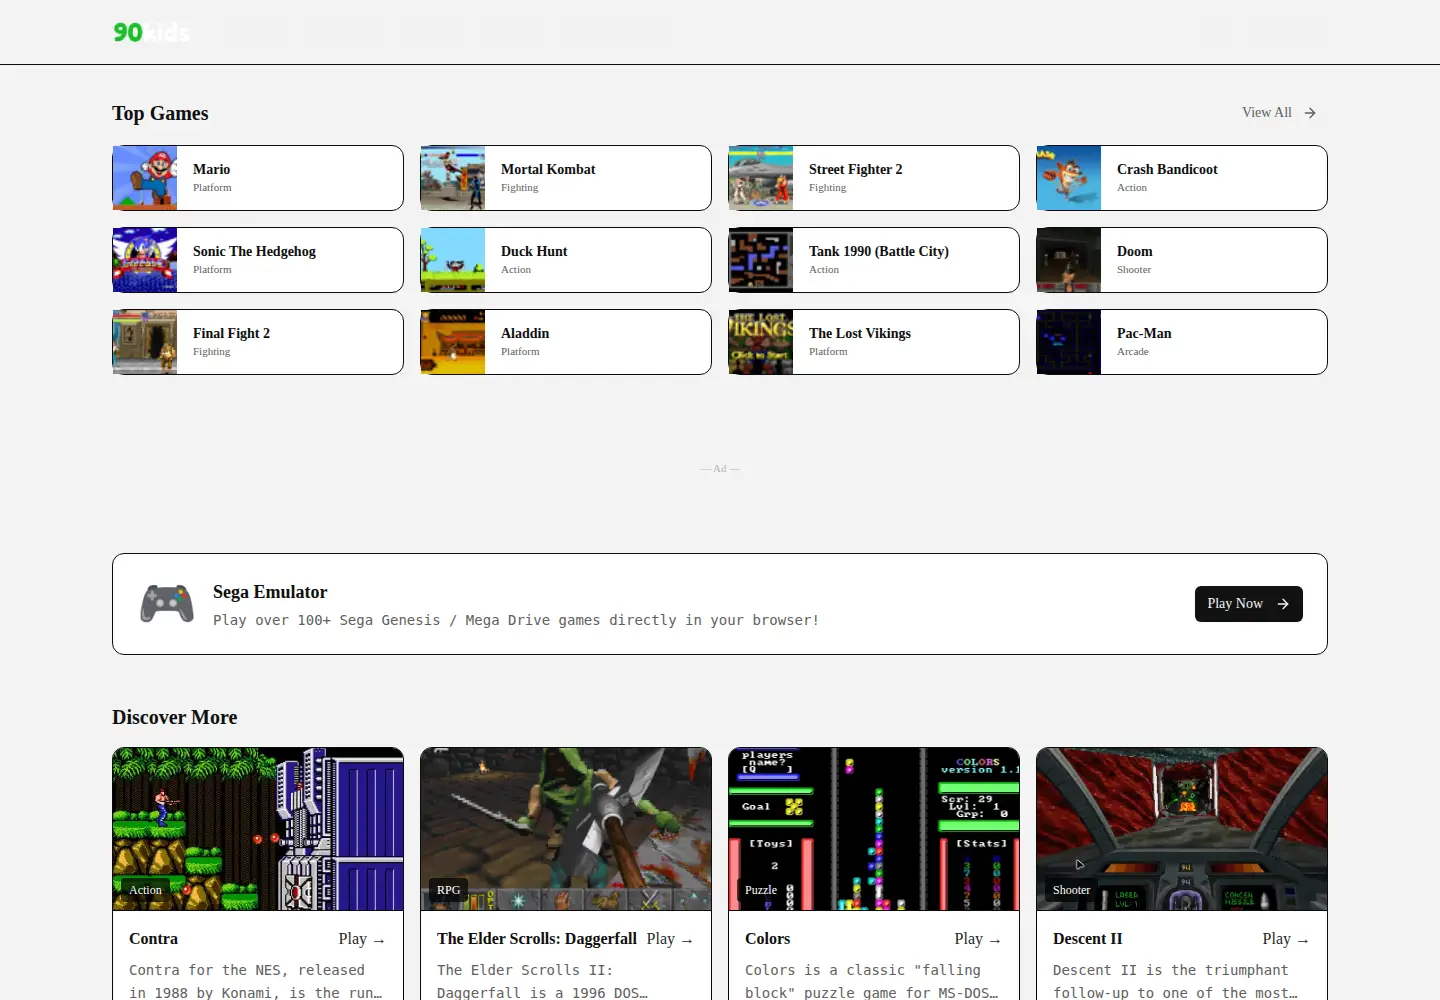
Task: Open the Duck Hunt thumbnail
Action: (453, 260)
